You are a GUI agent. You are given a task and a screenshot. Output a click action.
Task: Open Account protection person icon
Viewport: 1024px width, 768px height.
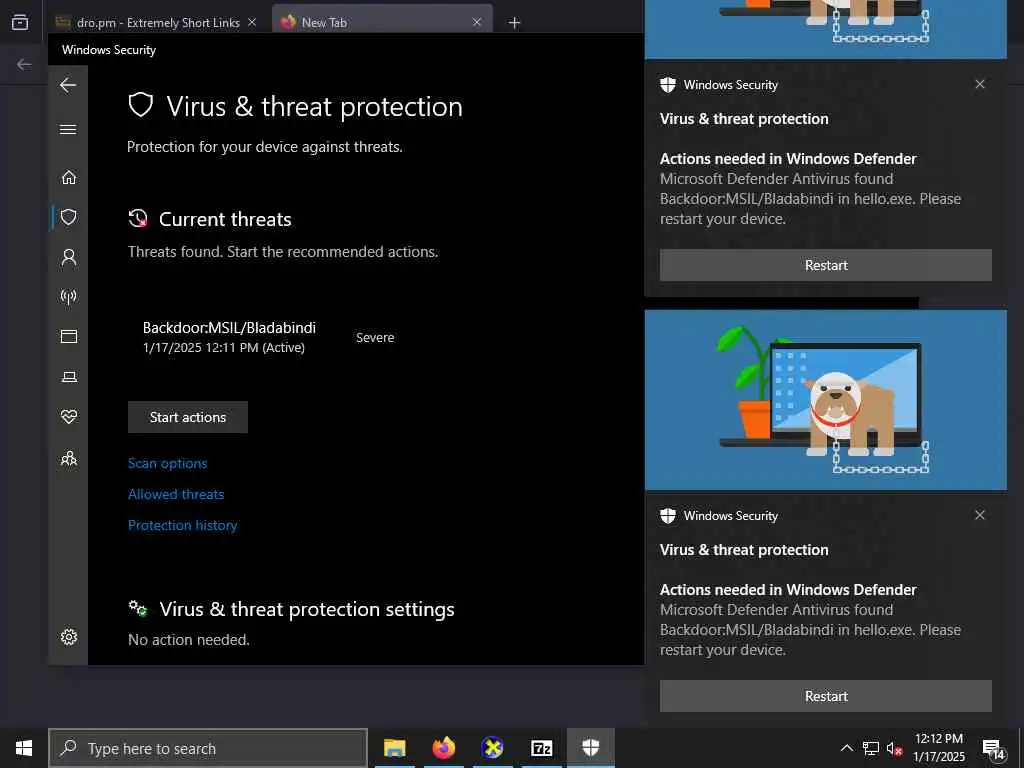click(69, 257)
